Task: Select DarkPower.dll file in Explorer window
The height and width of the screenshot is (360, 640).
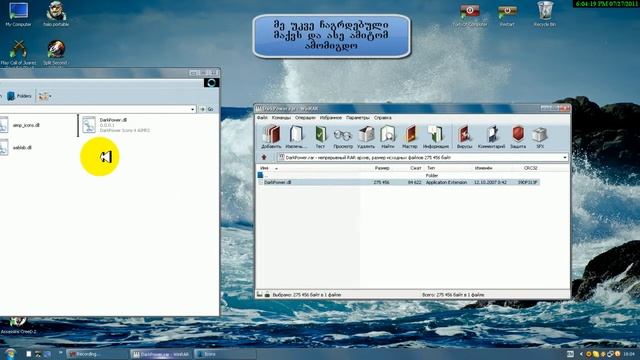Action: (116, 125)
